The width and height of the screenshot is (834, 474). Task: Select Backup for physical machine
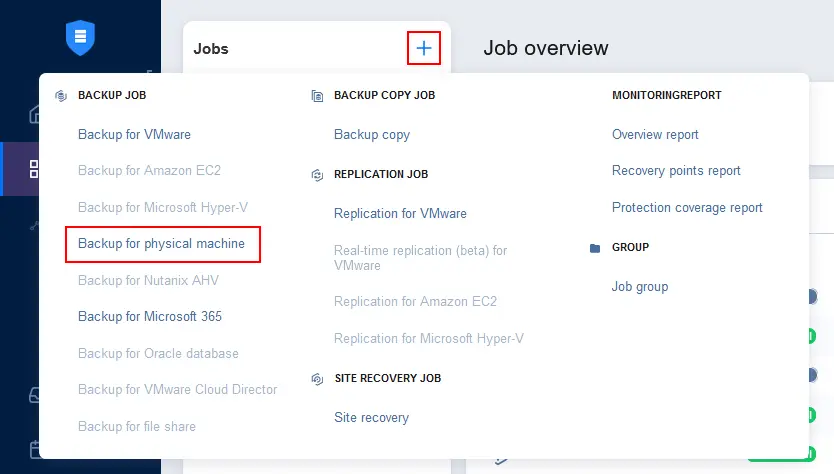(161, 243)
